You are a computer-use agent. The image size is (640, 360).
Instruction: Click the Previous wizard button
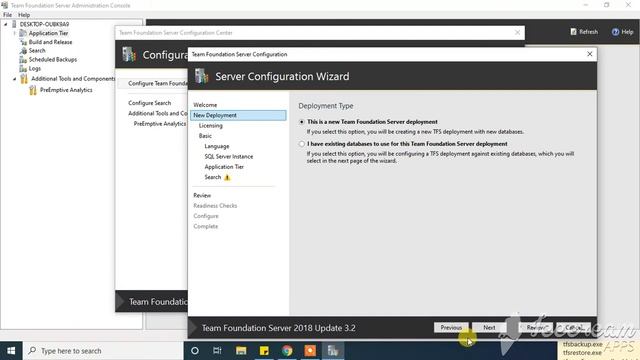[x=451, y=327]
